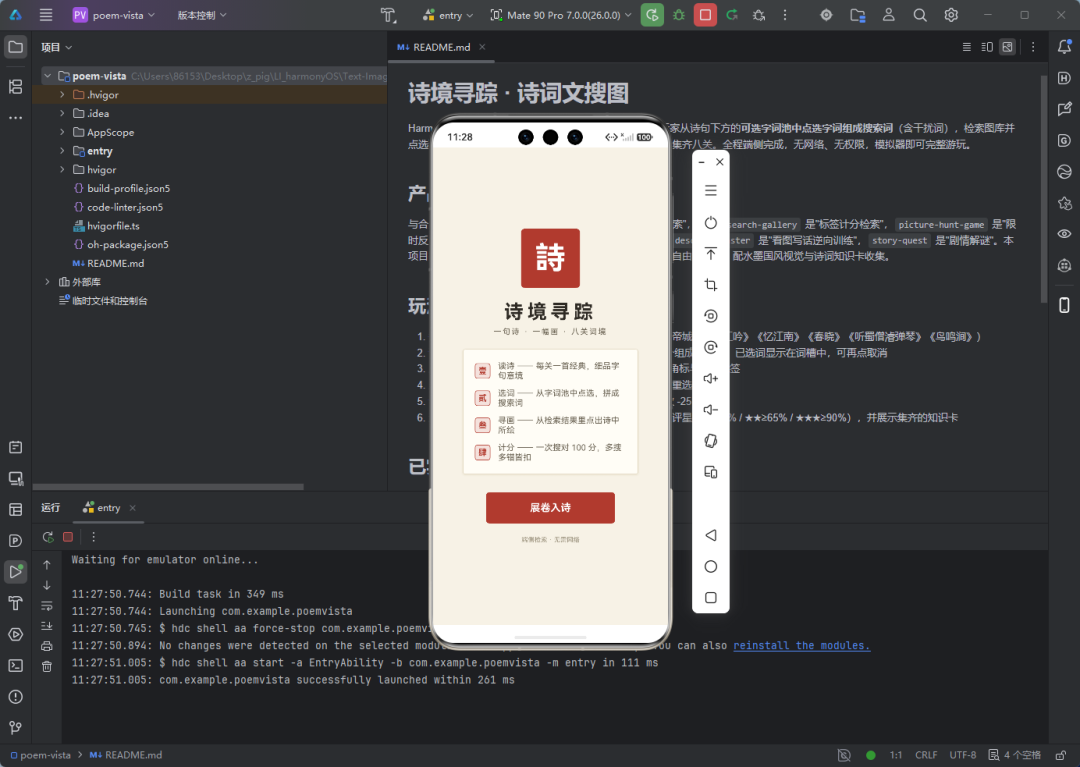This screenshot has width=1080, height=767.
Task: Open IDE settings gear
Action: pos(951,14)
